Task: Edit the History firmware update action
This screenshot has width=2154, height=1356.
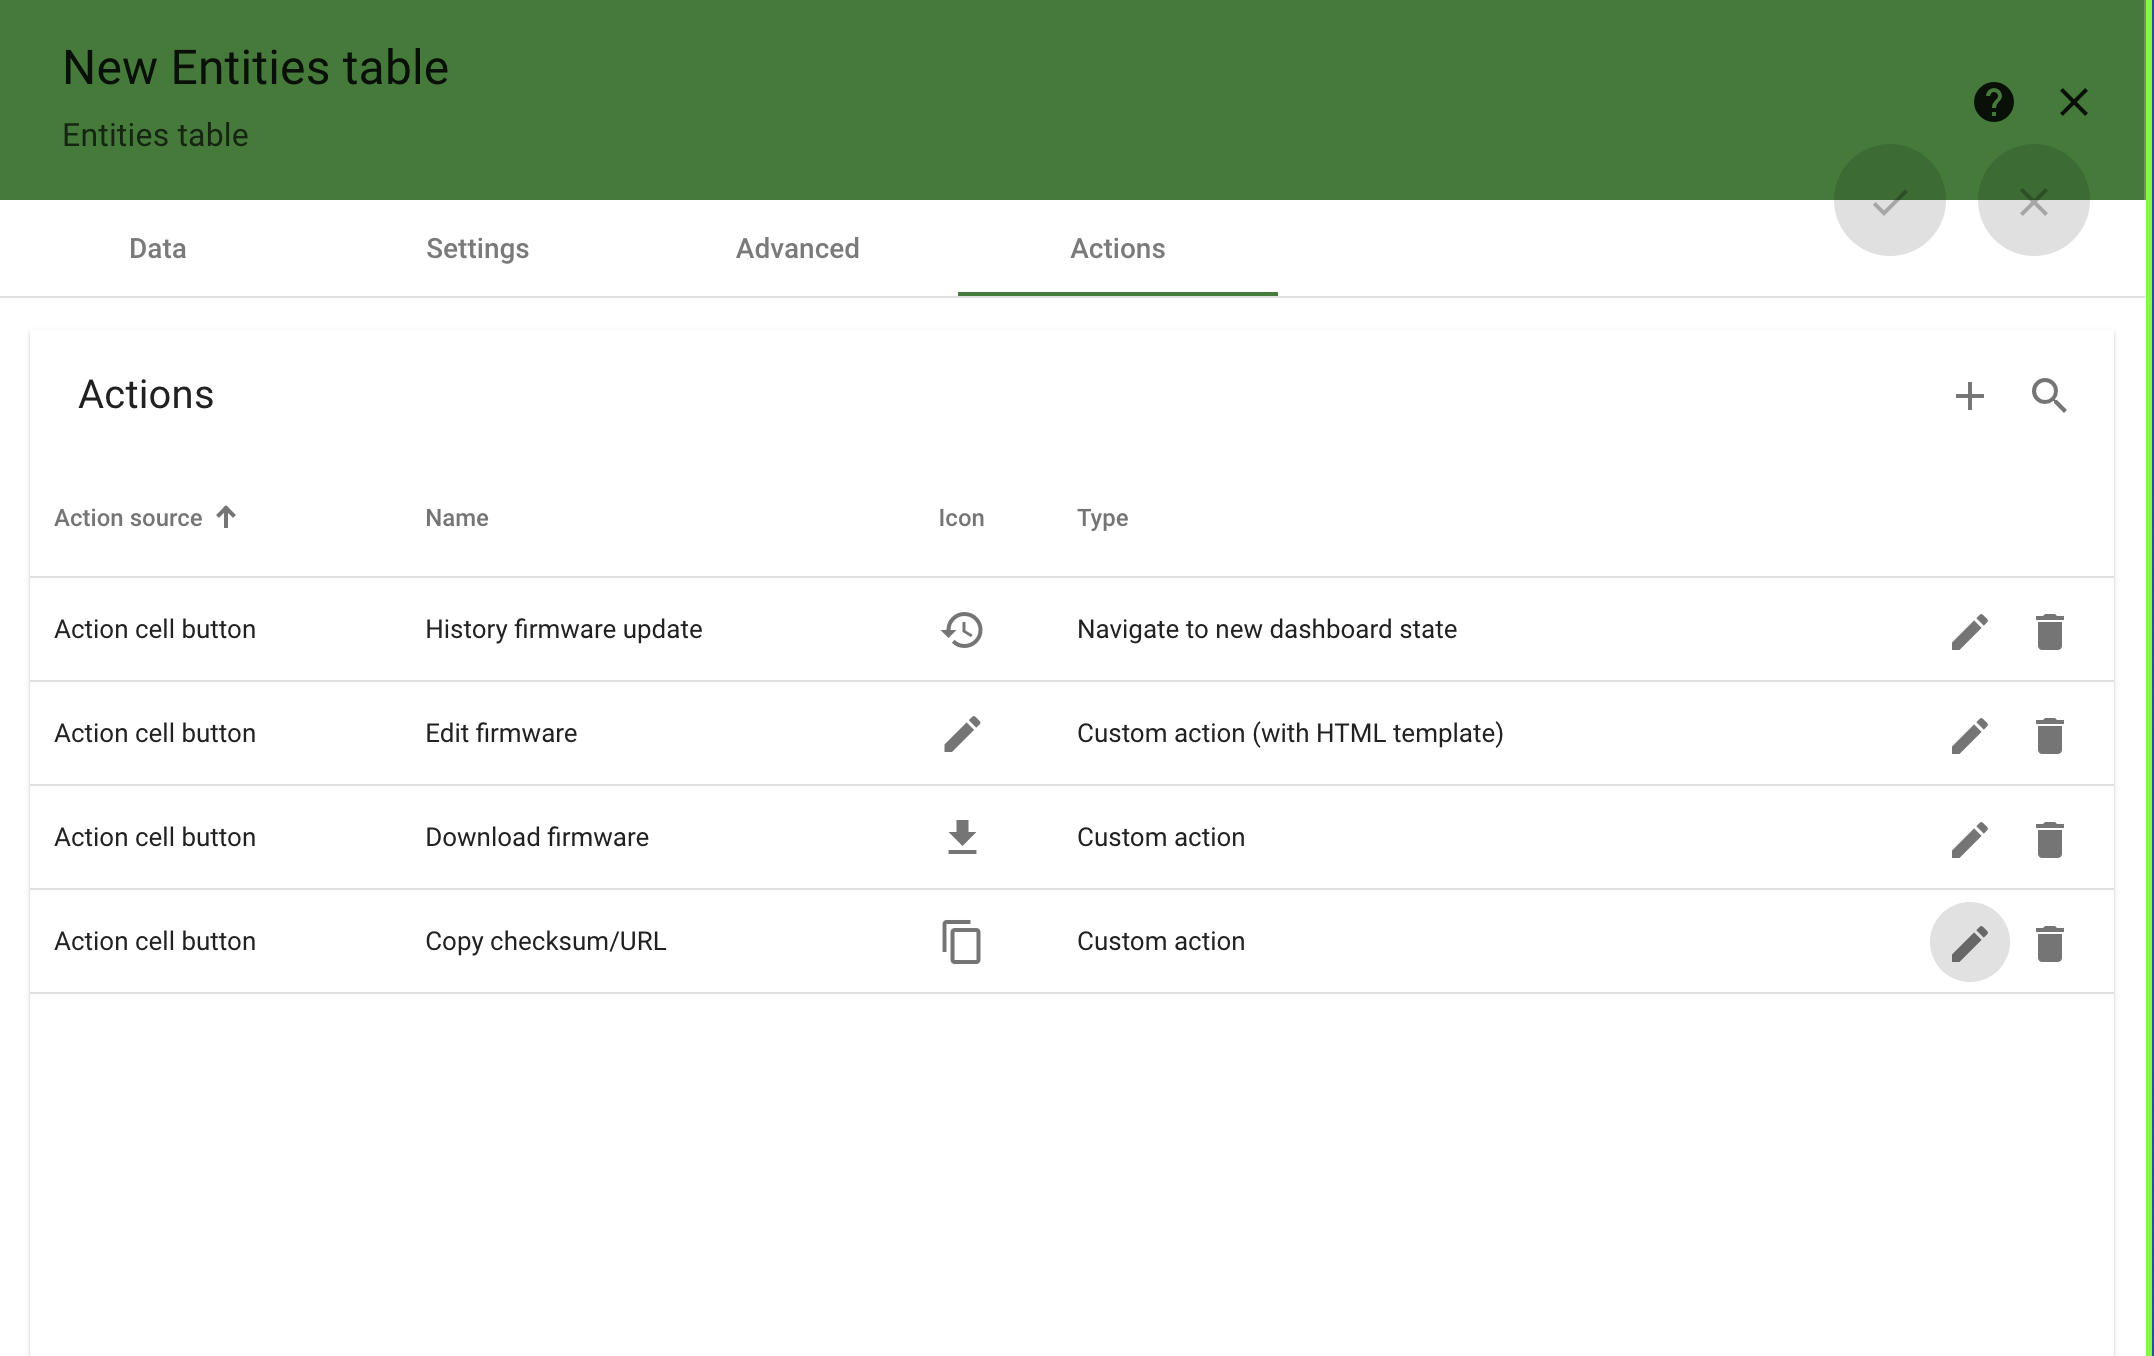Action: coord(1969,631)
